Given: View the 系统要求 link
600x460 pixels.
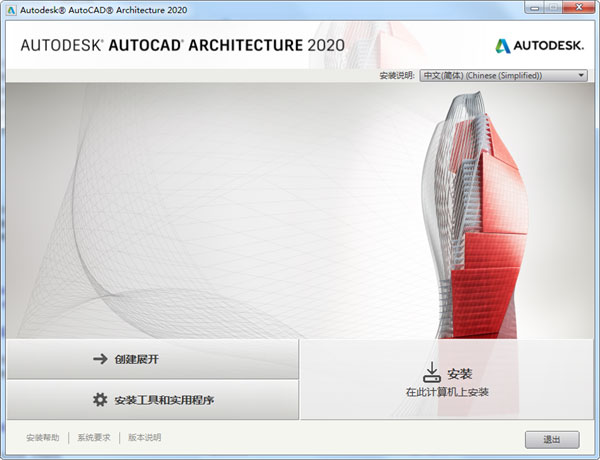Looking at the screenshot, I should coord(94,438).
